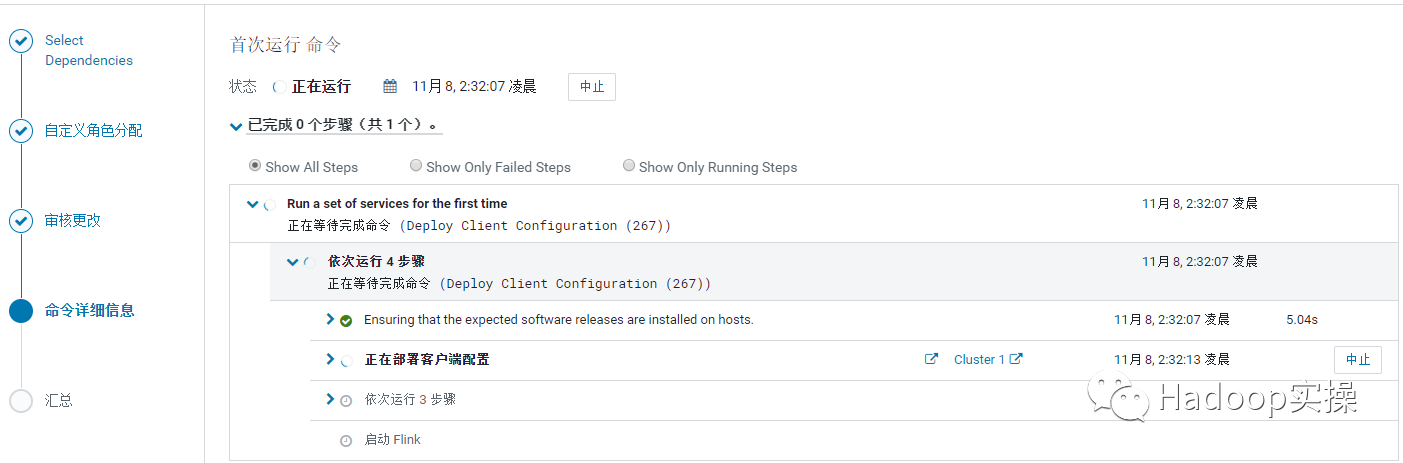1403x463 pixels.
Task: Click the calendar icon beside the start time
Action: click(x=391, y=86)
